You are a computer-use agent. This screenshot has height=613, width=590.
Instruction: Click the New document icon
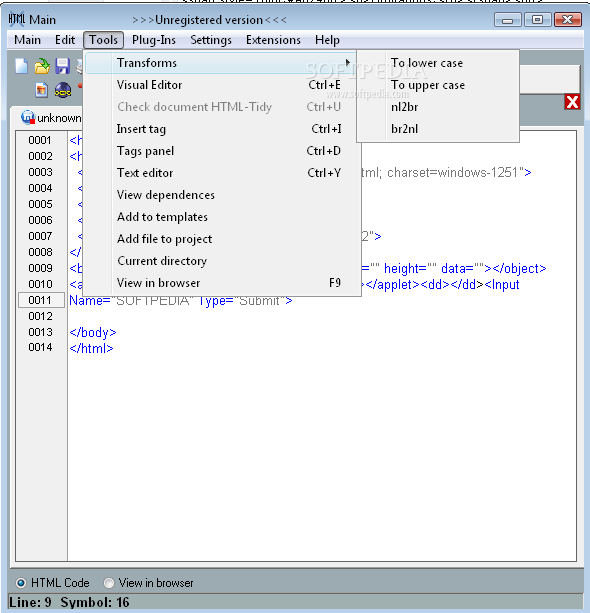coord(22,66)
